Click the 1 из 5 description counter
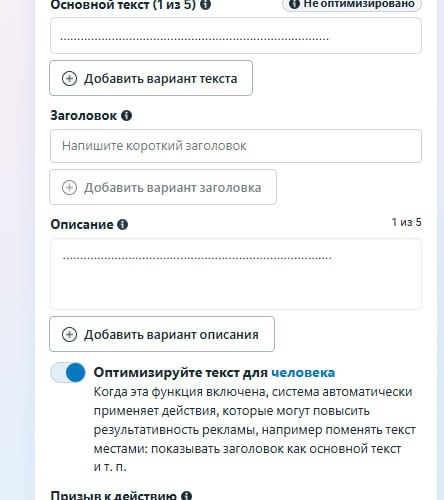This screenshot has width=444, height=500. tap(406, 222)
